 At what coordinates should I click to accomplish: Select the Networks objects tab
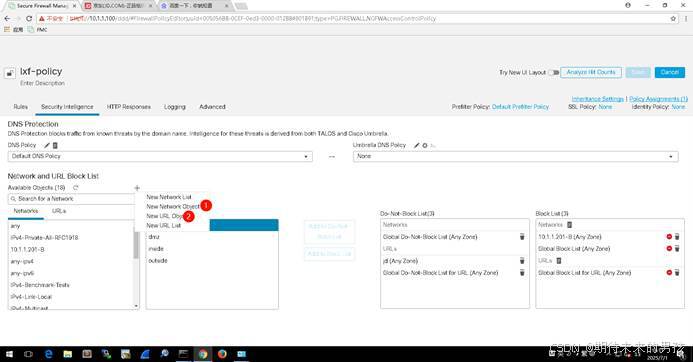pos(26,211)
